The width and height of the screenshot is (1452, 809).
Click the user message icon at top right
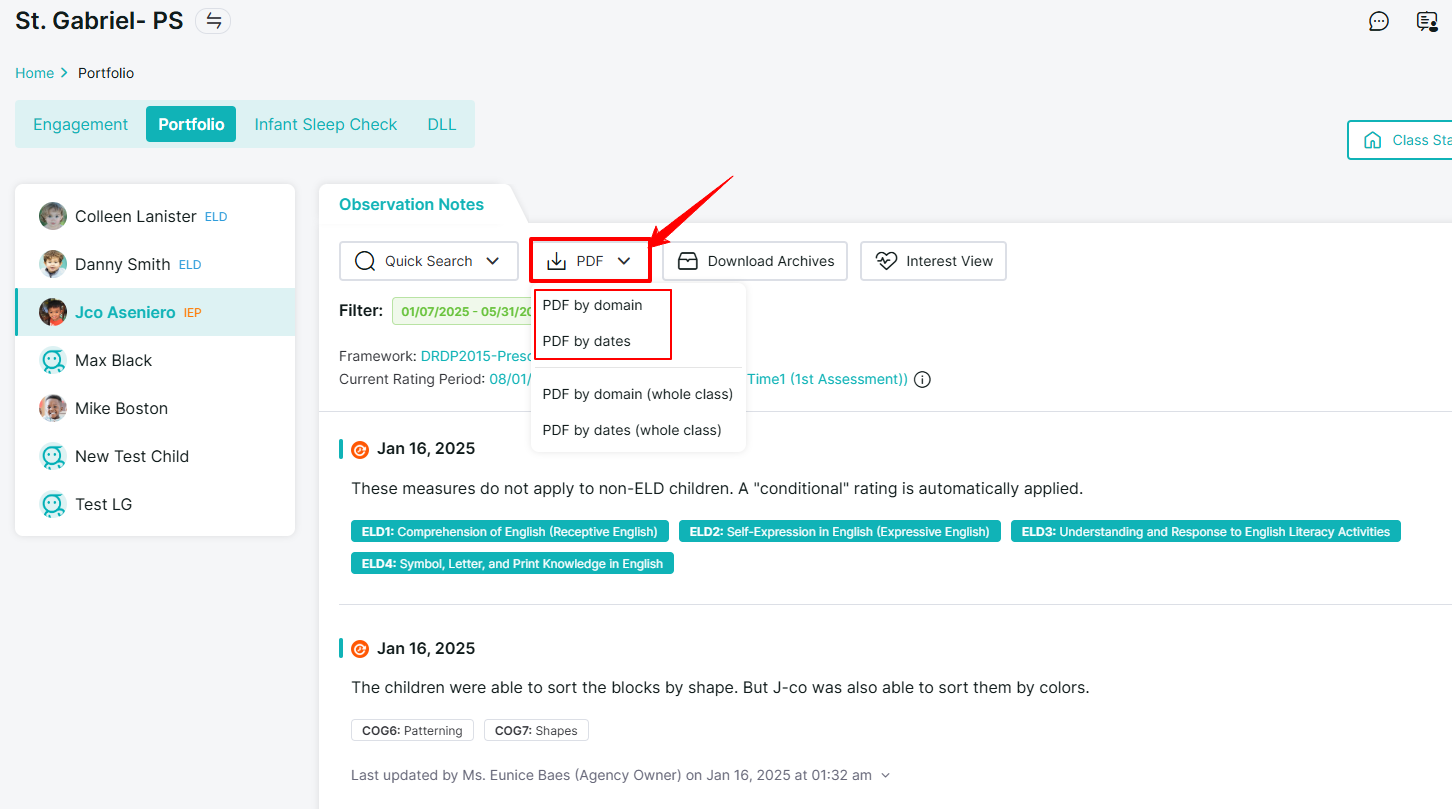click(x=1427, y=21)
